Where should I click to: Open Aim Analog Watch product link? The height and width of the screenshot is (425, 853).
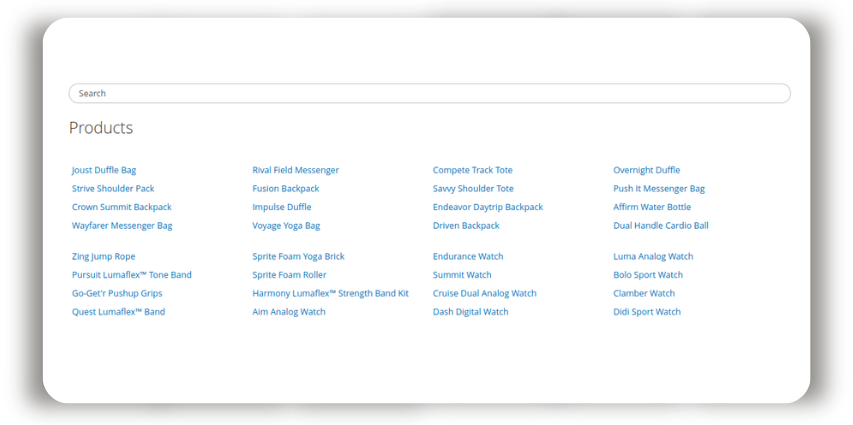289,312
